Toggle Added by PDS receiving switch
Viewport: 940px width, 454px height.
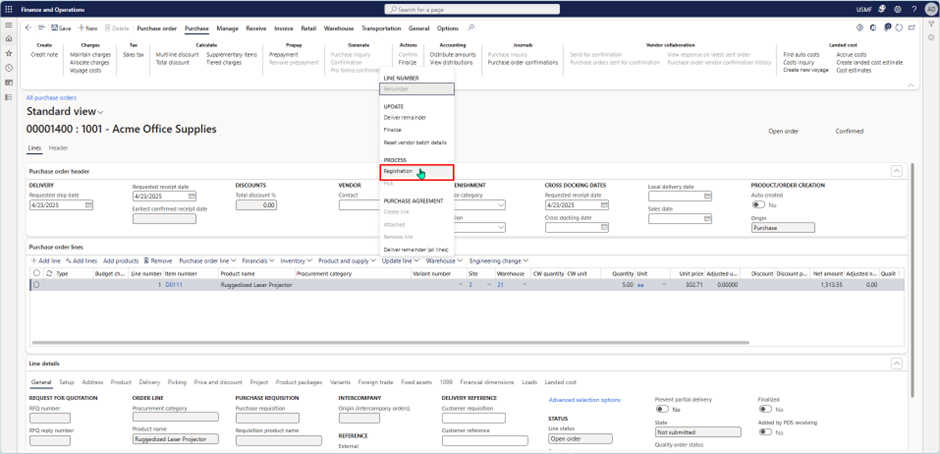coord(766,432)
